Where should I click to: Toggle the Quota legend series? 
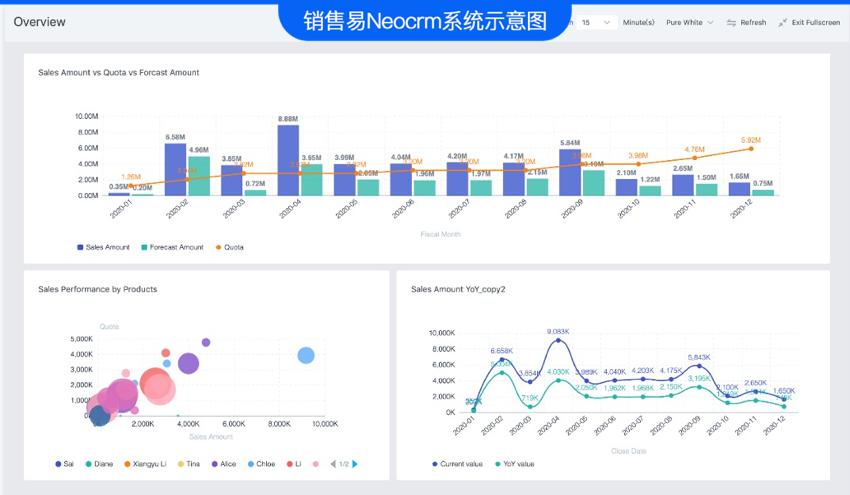pos(230,247)
